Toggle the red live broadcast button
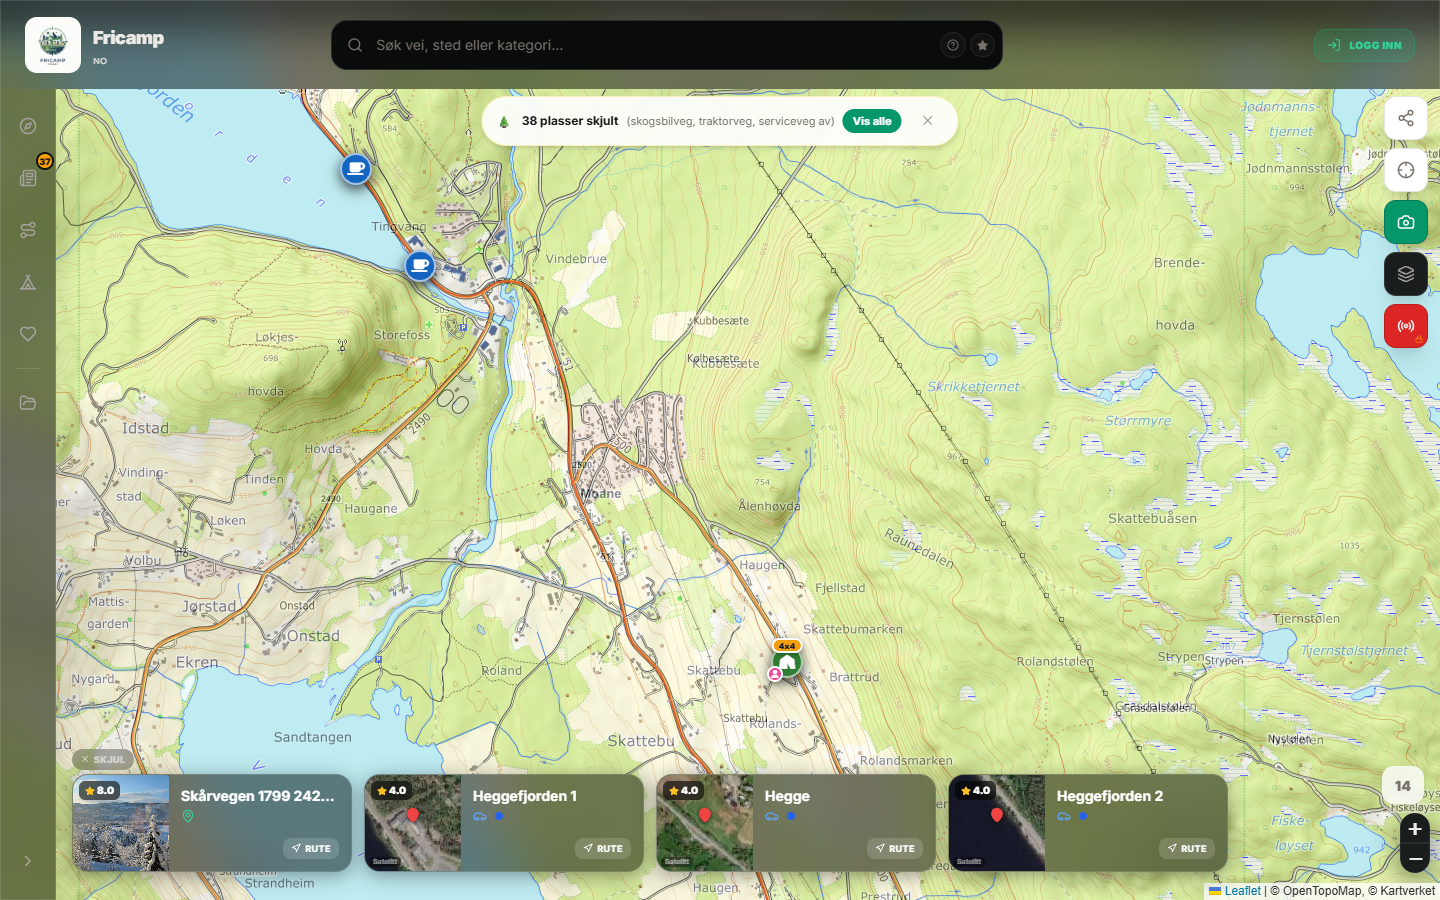The width and height of the screenshot is (1440, 900). tap(1406, 326)
